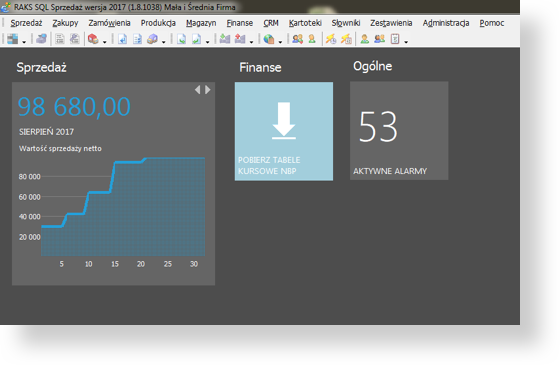Viewport: 560px width, 365px height.
Task: Show next month with right arrow
Action: [x=208, y=90]
